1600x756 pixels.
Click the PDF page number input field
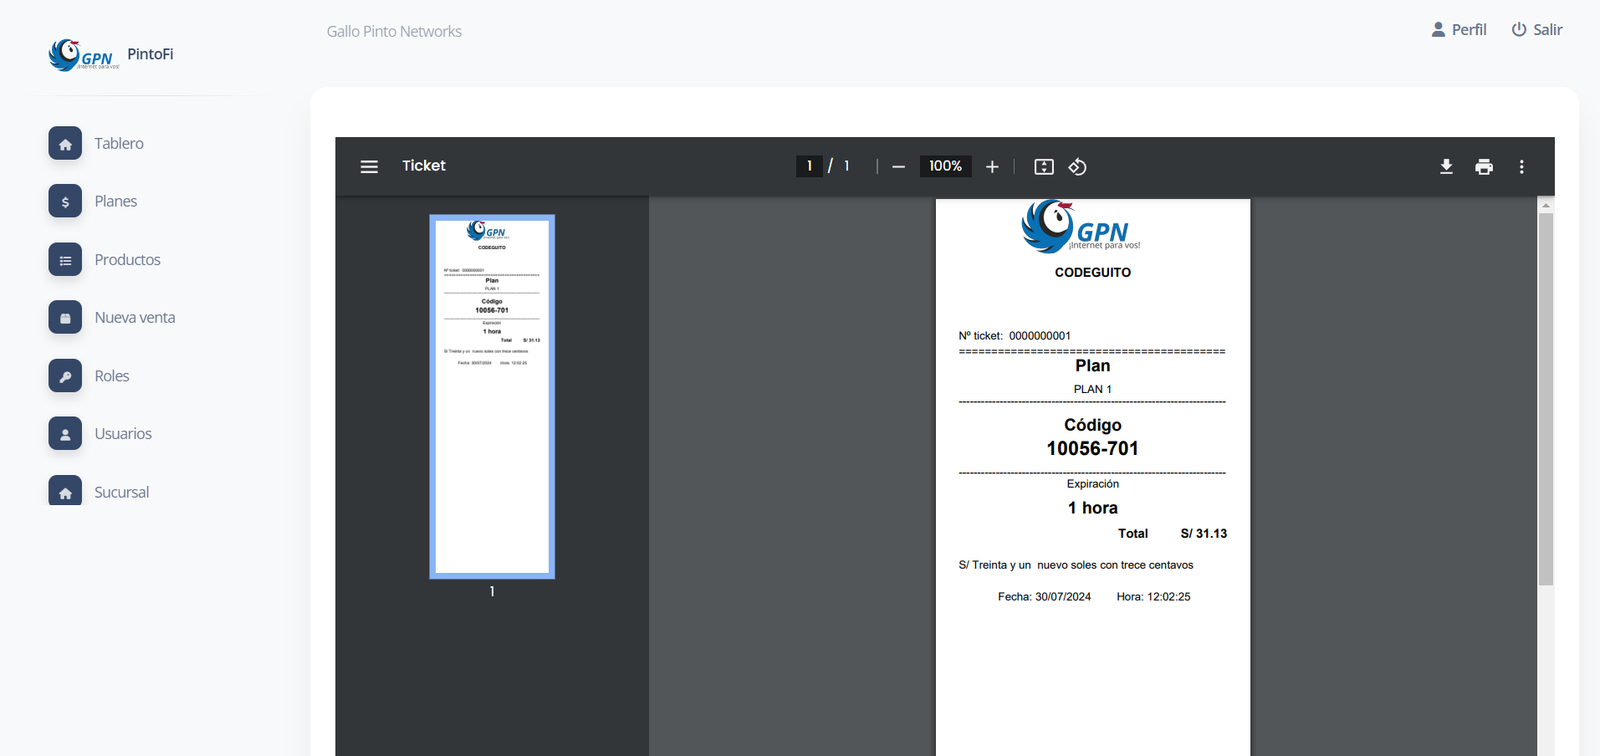click(809, 166)
